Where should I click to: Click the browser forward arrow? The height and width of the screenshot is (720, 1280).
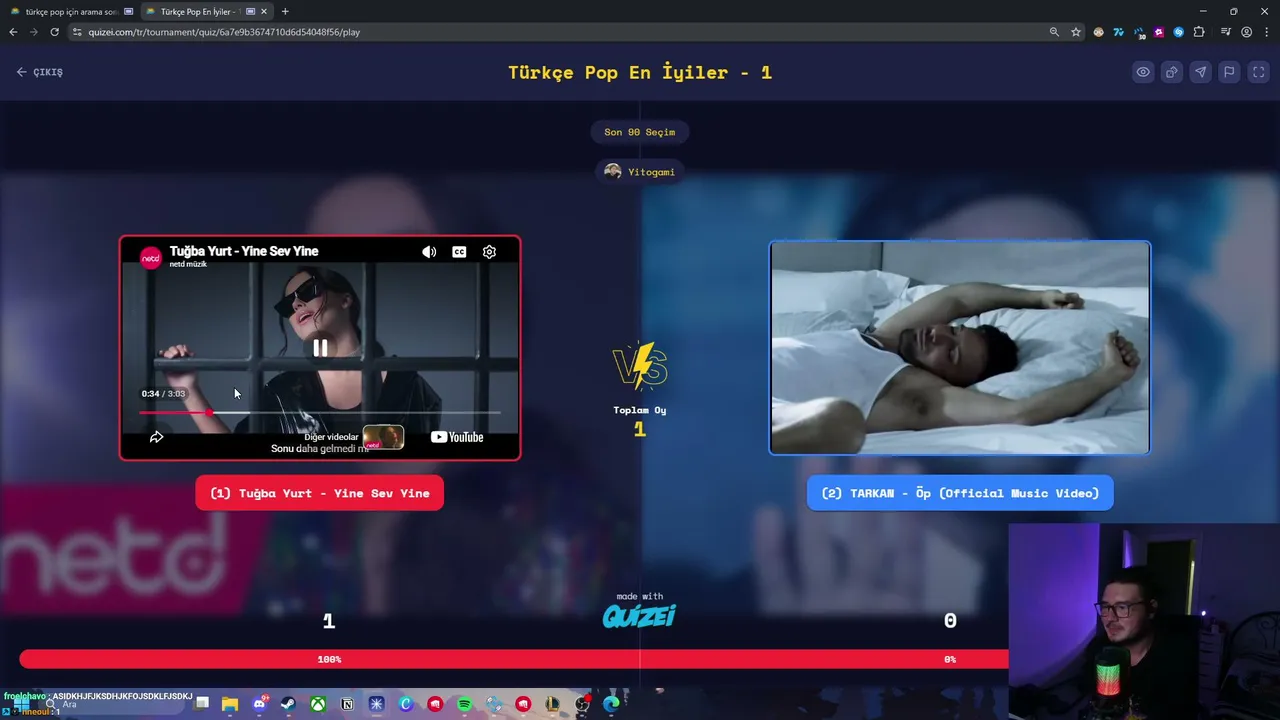pos(33,32)
